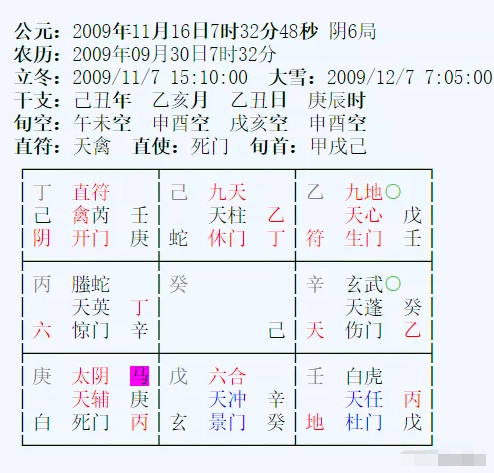Click the red 阴 character beside 开门

(42, 238)
